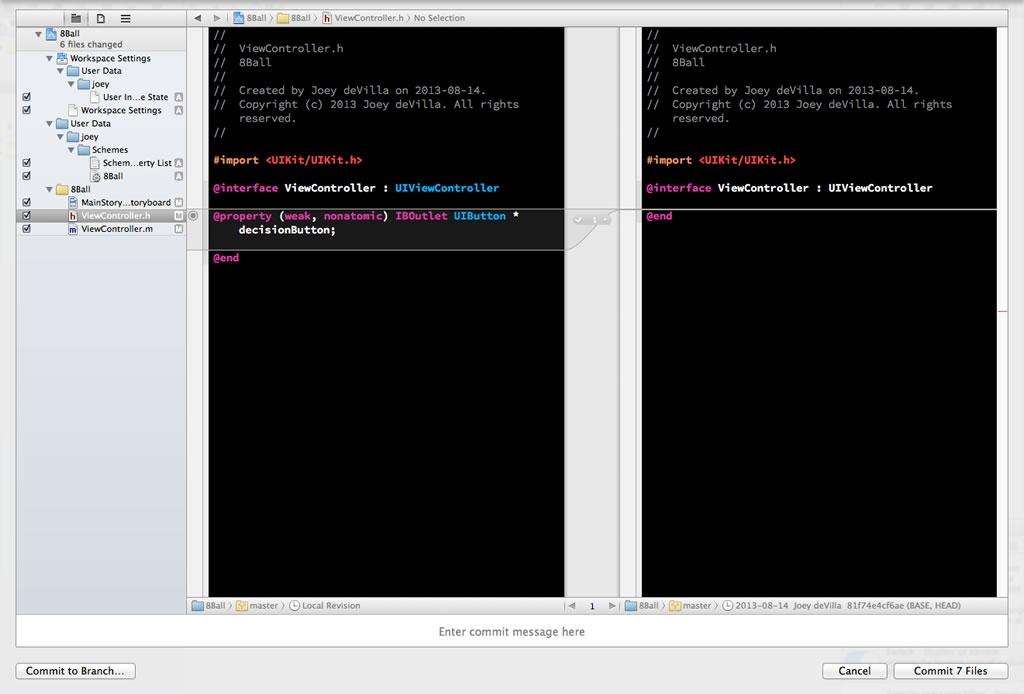
Task: Click the Cancel button
Action: click(854, 671)
